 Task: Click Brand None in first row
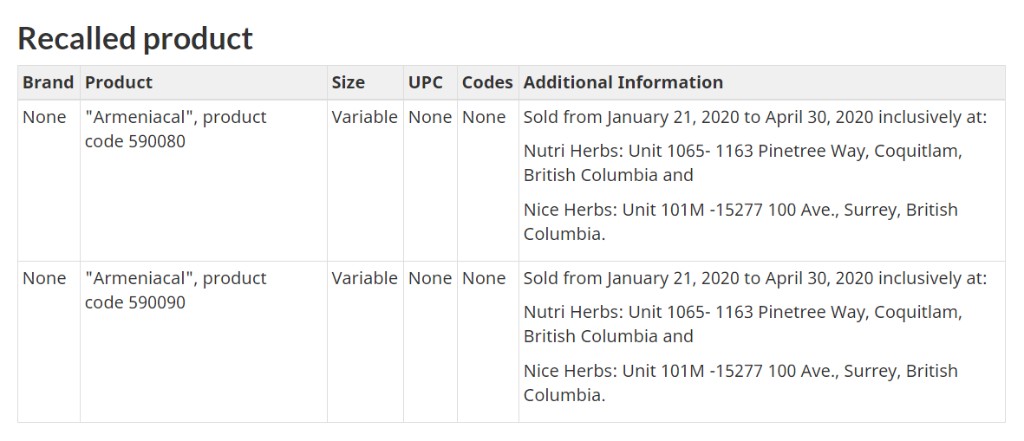pos(44,118)
